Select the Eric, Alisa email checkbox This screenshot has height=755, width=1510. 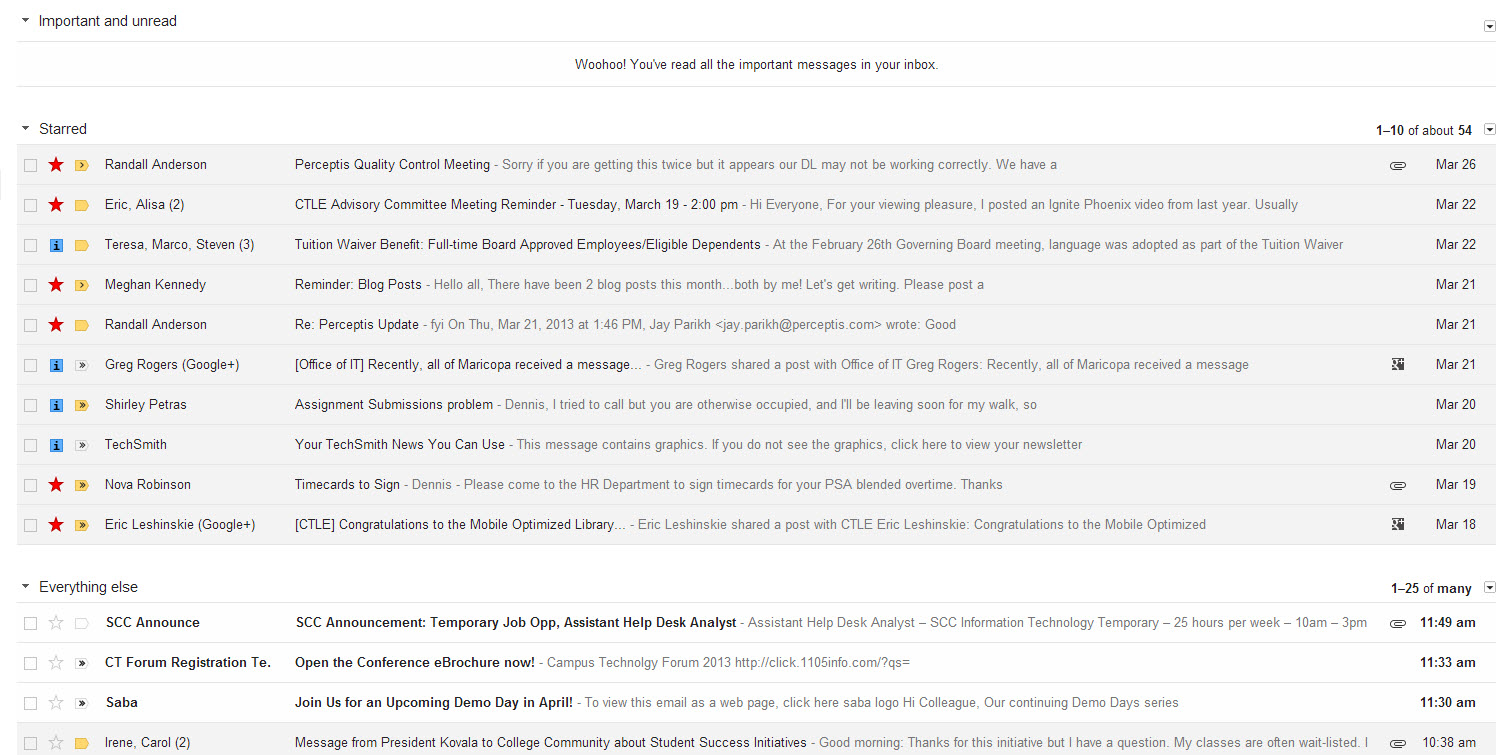pyautogui.click(x=30, y=205)
